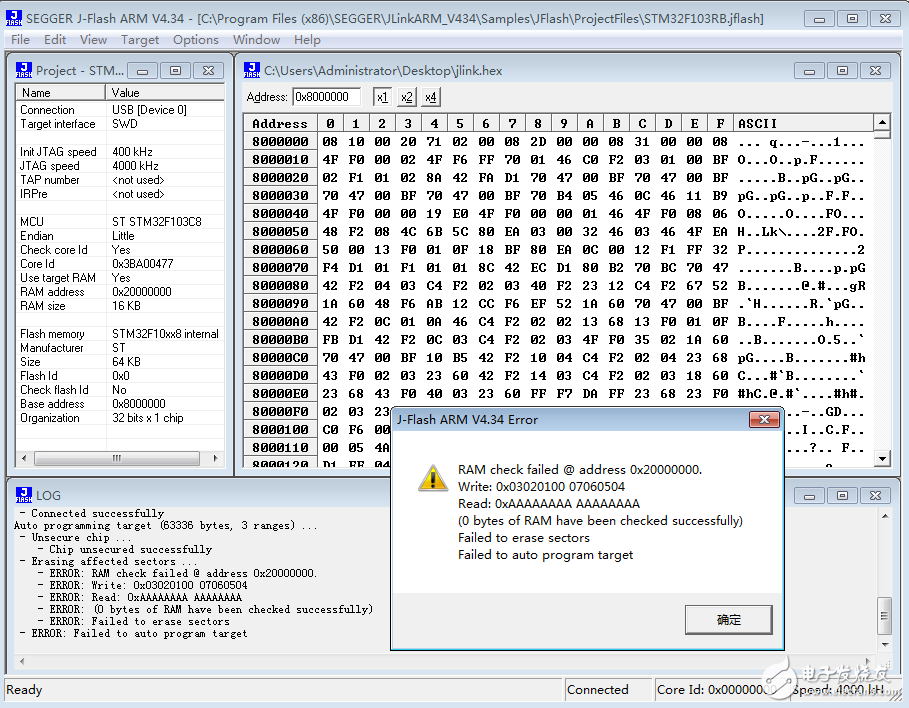
Task: Open the View menu
Action: (93, 40)
